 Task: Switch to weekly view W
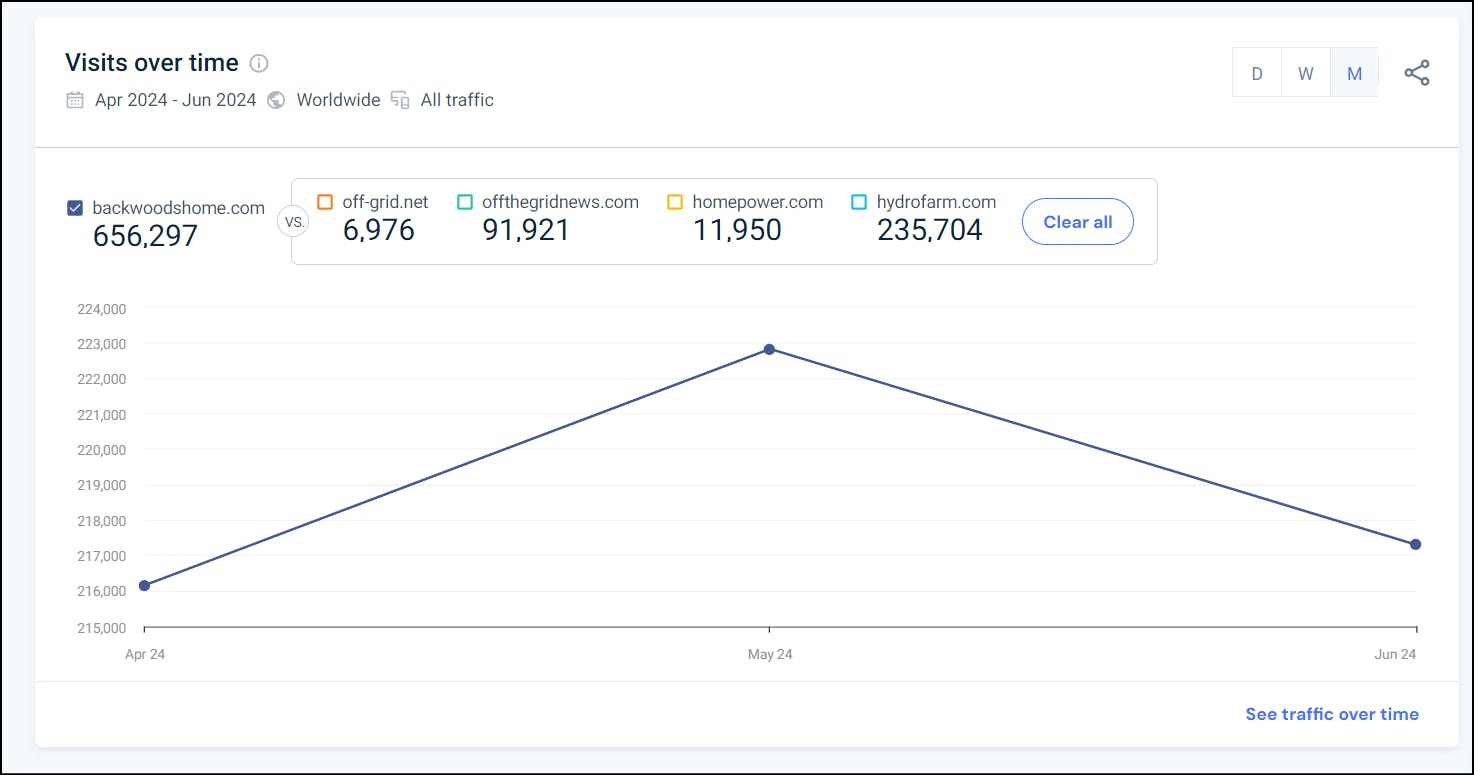(1306, 73)
